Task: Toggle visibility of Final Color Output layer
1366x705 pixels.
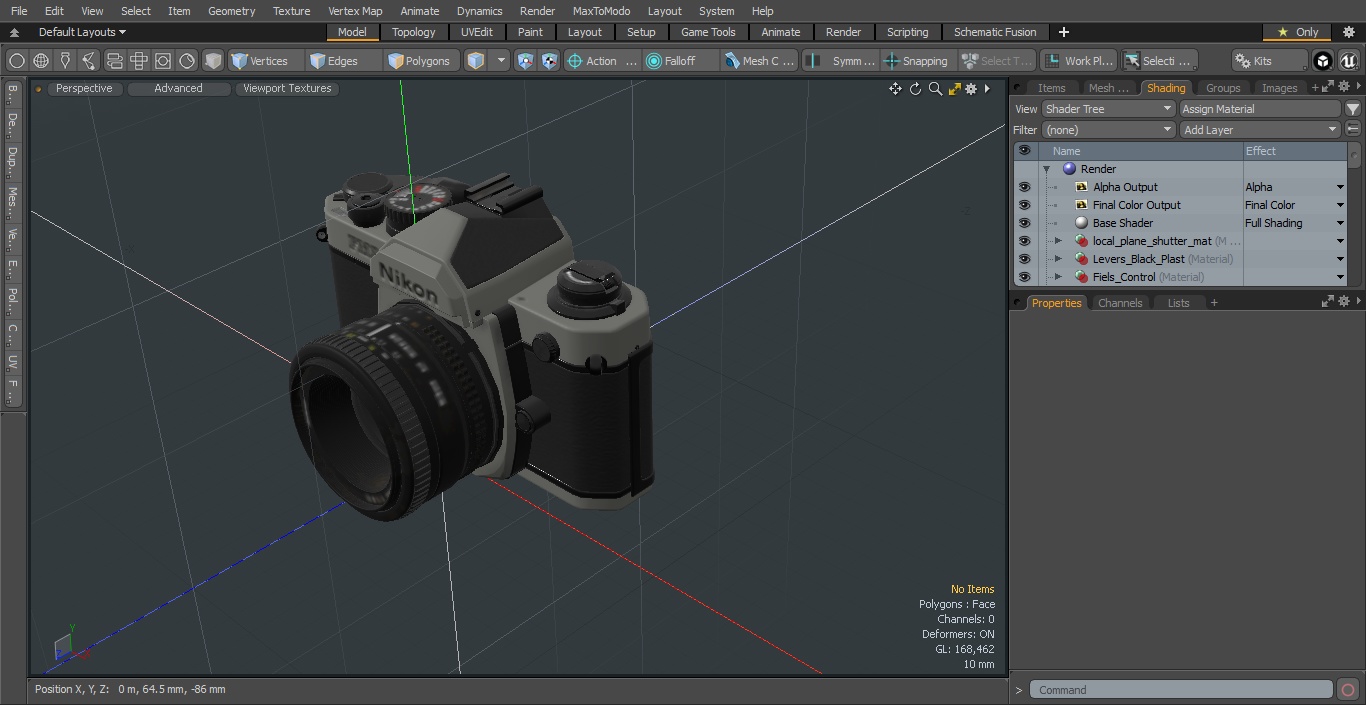Action: click(1024, 205)
